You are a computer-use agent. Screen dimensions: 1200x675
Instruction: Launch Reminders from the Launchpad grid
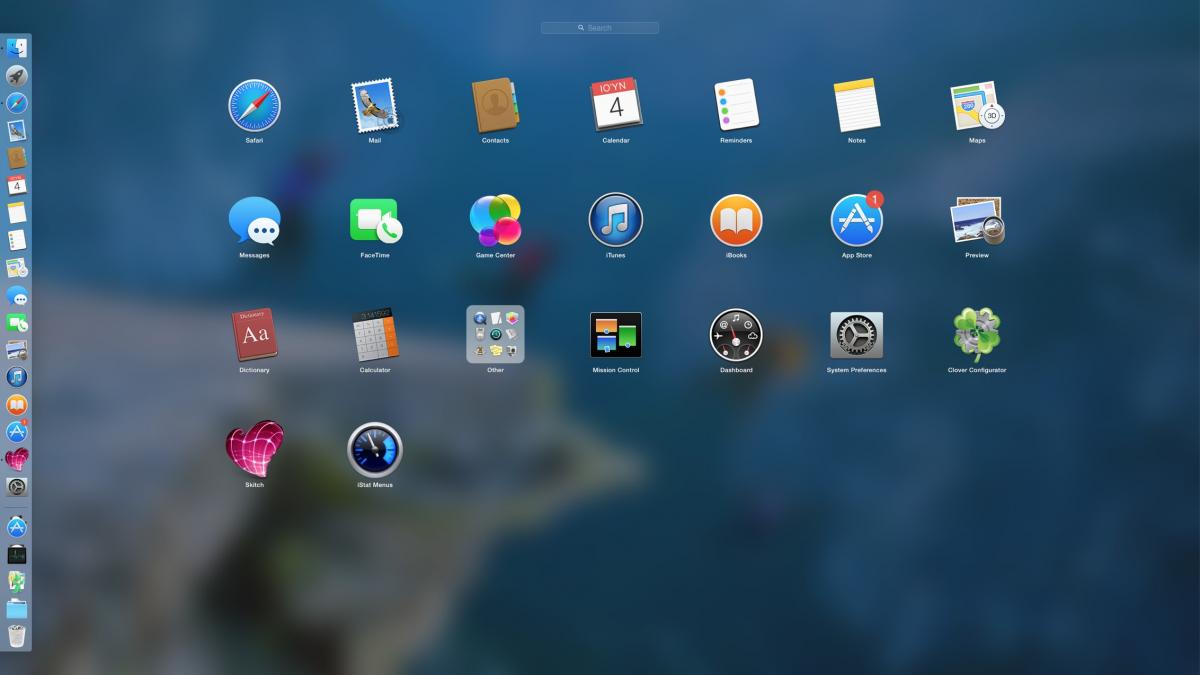point(736,106)
